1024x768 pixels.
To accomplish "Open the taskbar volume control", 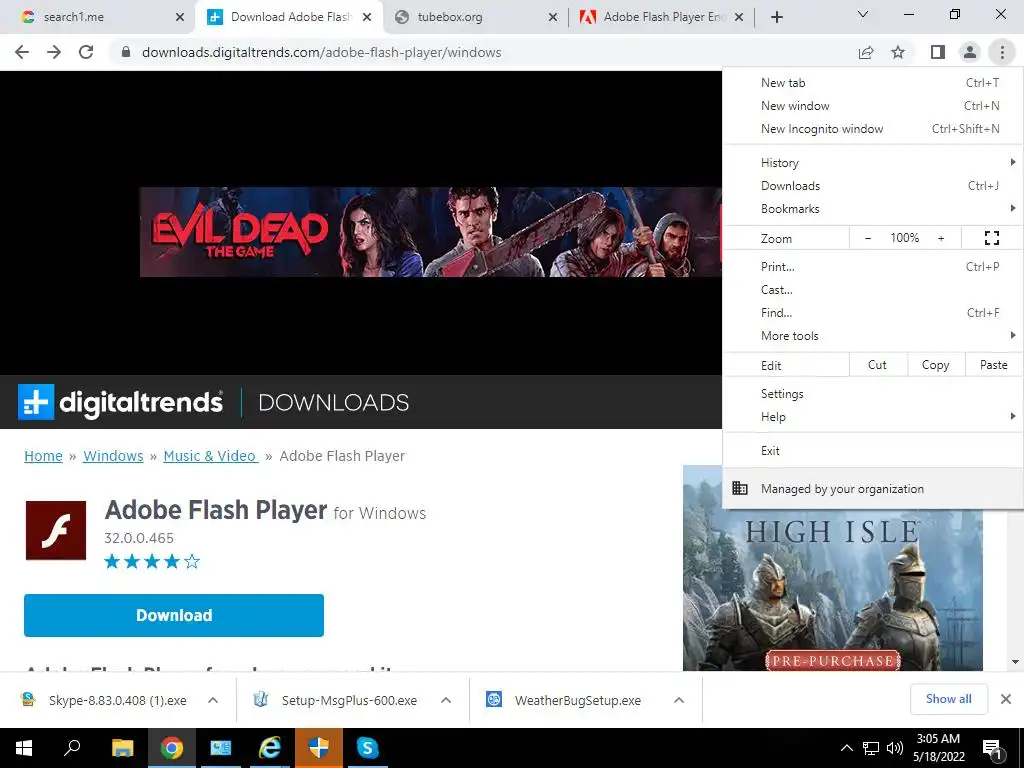I will coord(895,748).
